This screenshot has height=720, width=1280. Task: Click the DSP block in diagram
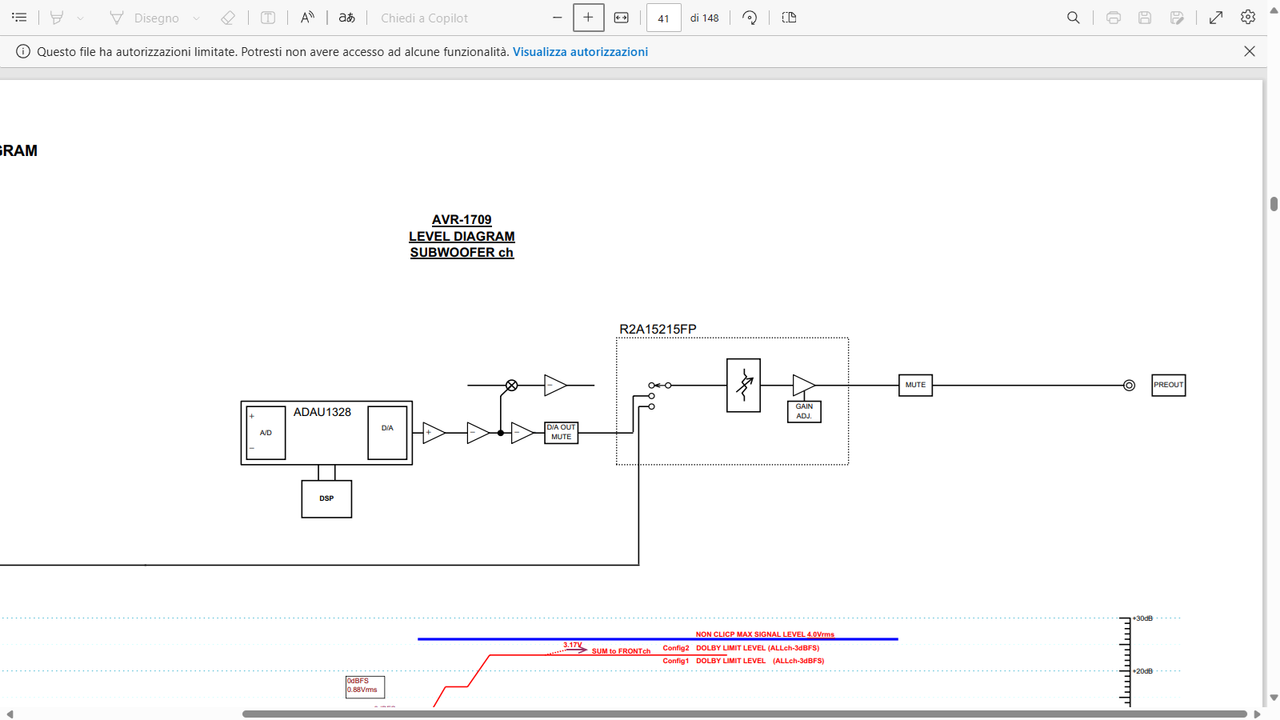coord(327,498)
